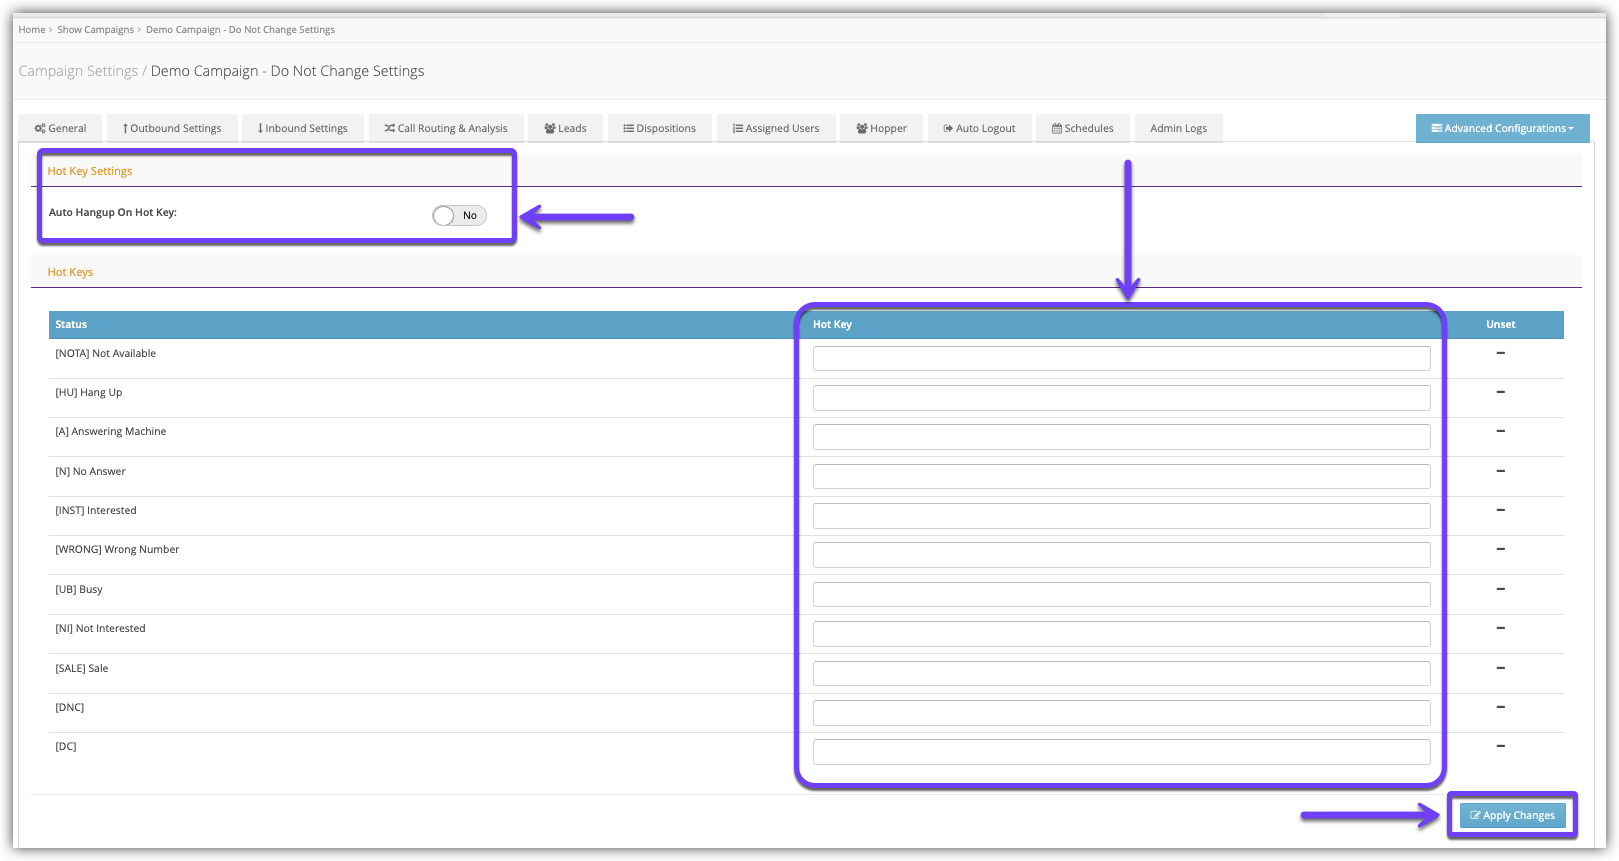Image resolution: width=1619 pixels, height=861 pixels.
Task: Go to the Dispositions tab
Action: pos(659,128)
